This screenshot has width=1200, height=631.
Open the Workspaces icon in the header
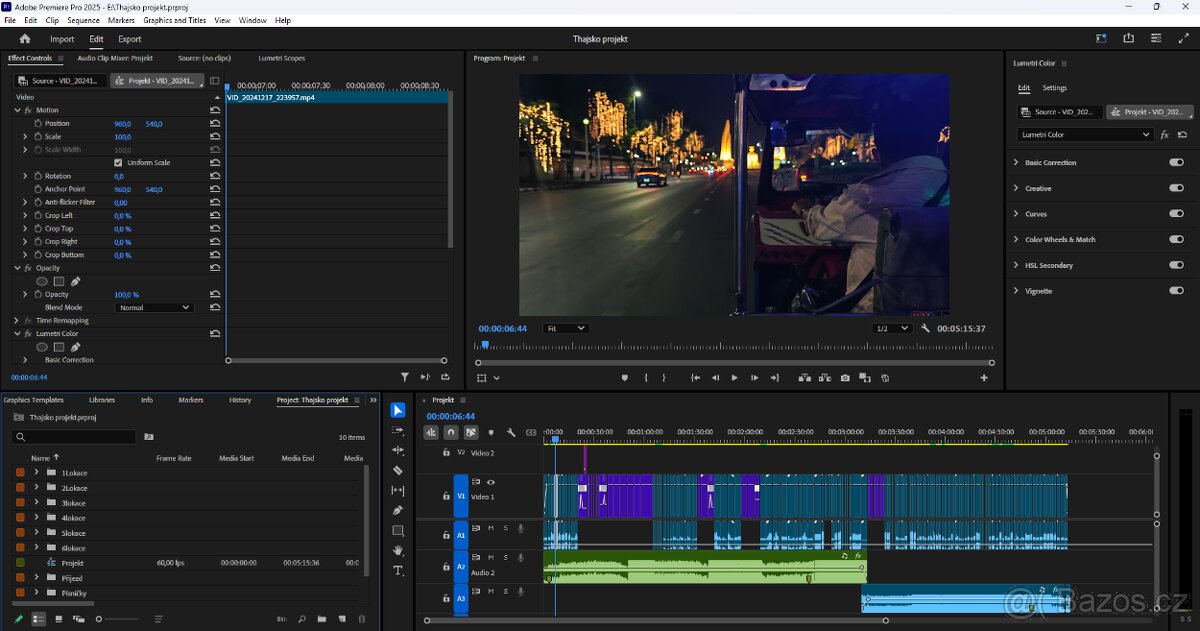coord(1101,39)
